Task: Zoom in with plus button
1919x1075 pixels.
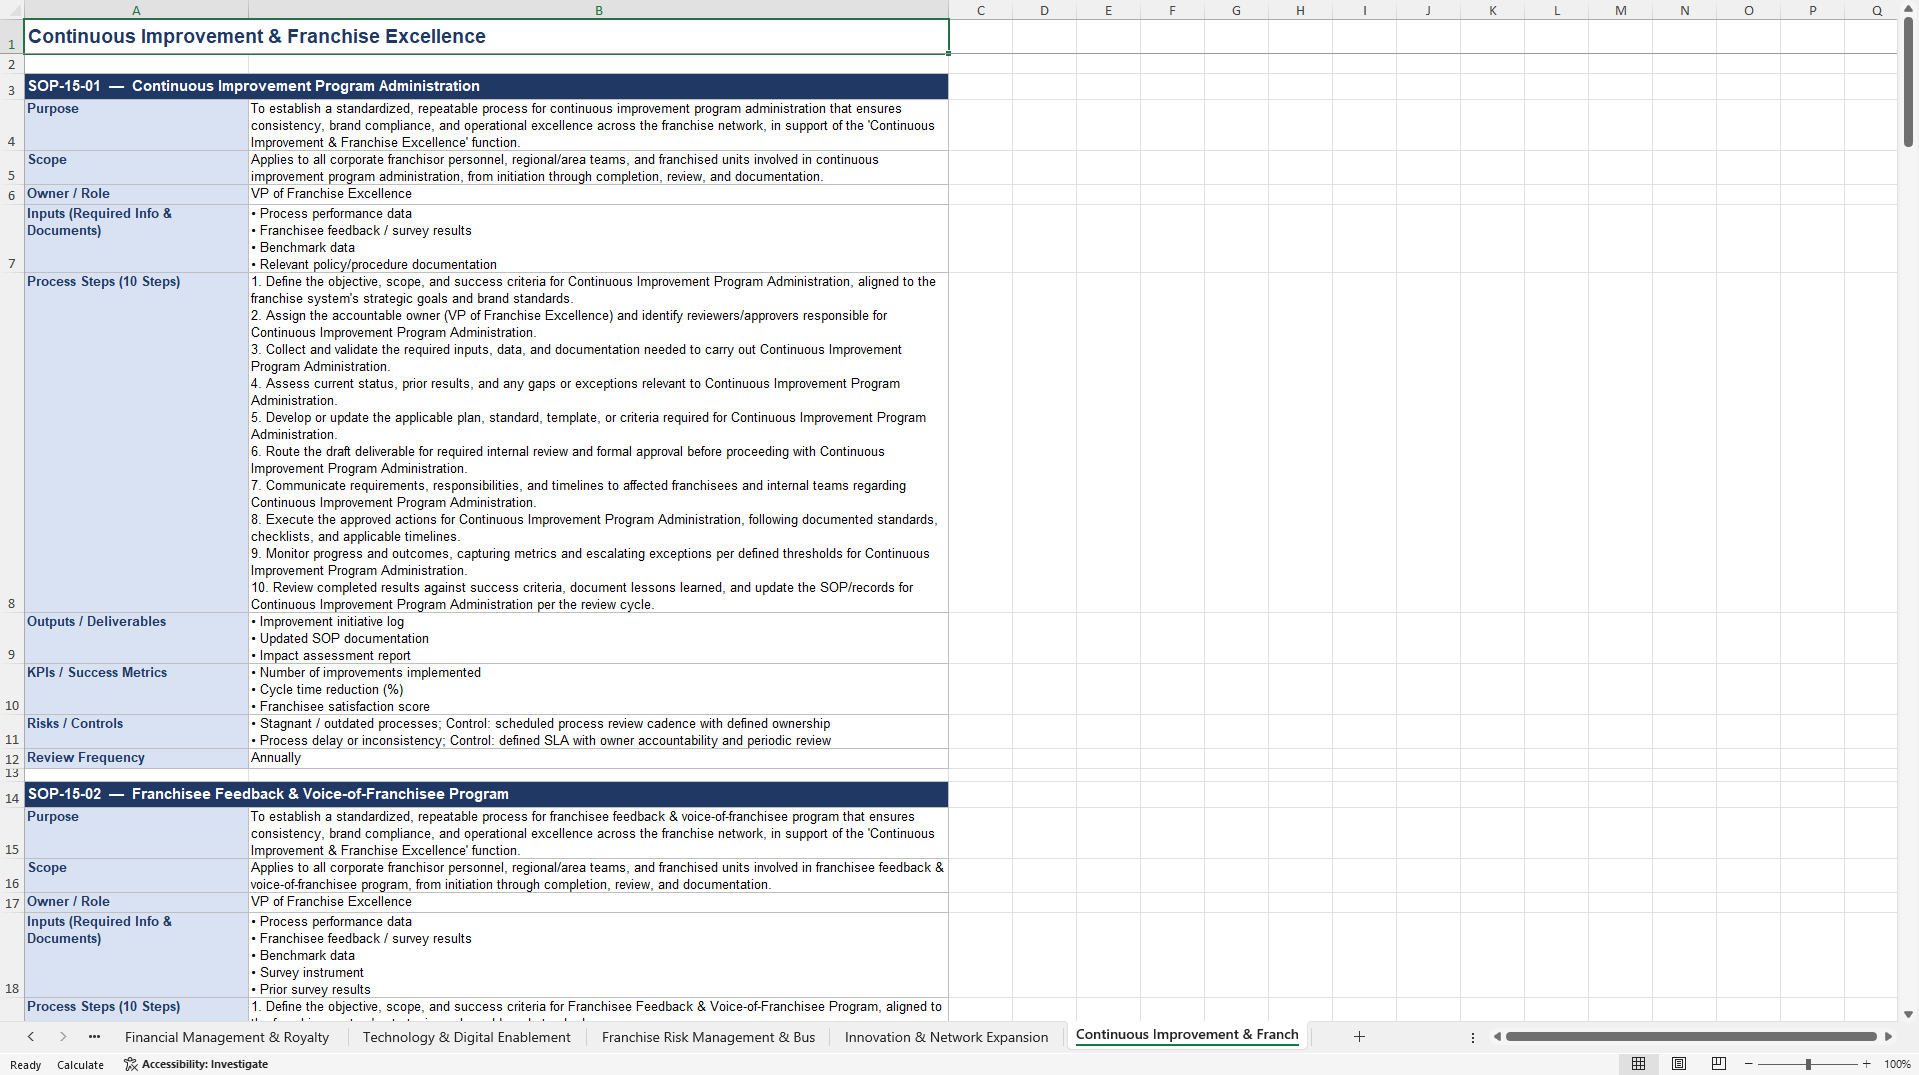Action: point(1866,1064)
